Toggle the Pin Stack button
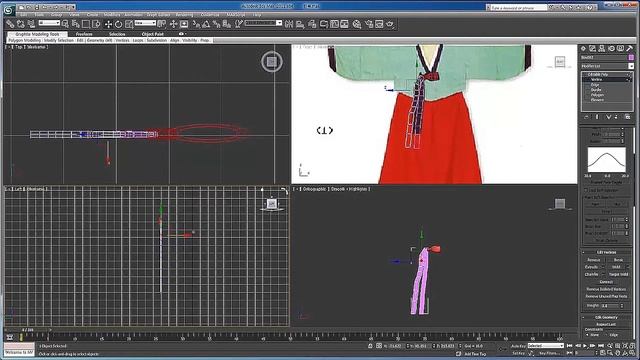Image resolution: width=640 pixels, height=360 pixels. pos(586,117)
